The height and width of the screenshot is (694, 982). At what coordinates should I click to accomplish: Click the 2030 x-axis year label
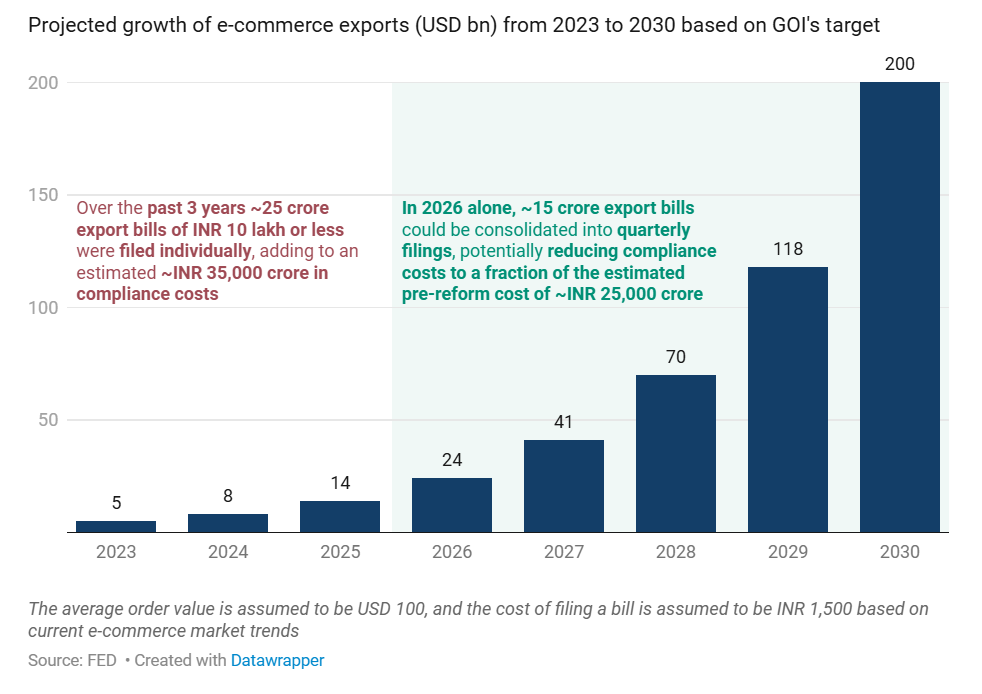coord(899,552)
